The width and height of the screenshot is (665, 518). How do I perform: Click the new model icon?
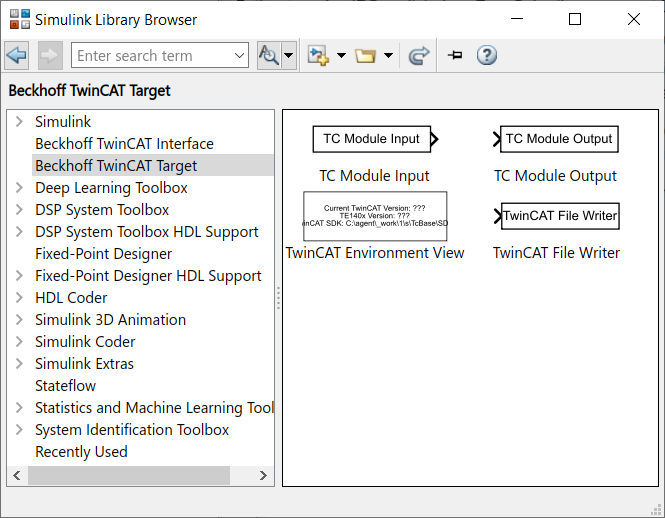click(318, 55)
